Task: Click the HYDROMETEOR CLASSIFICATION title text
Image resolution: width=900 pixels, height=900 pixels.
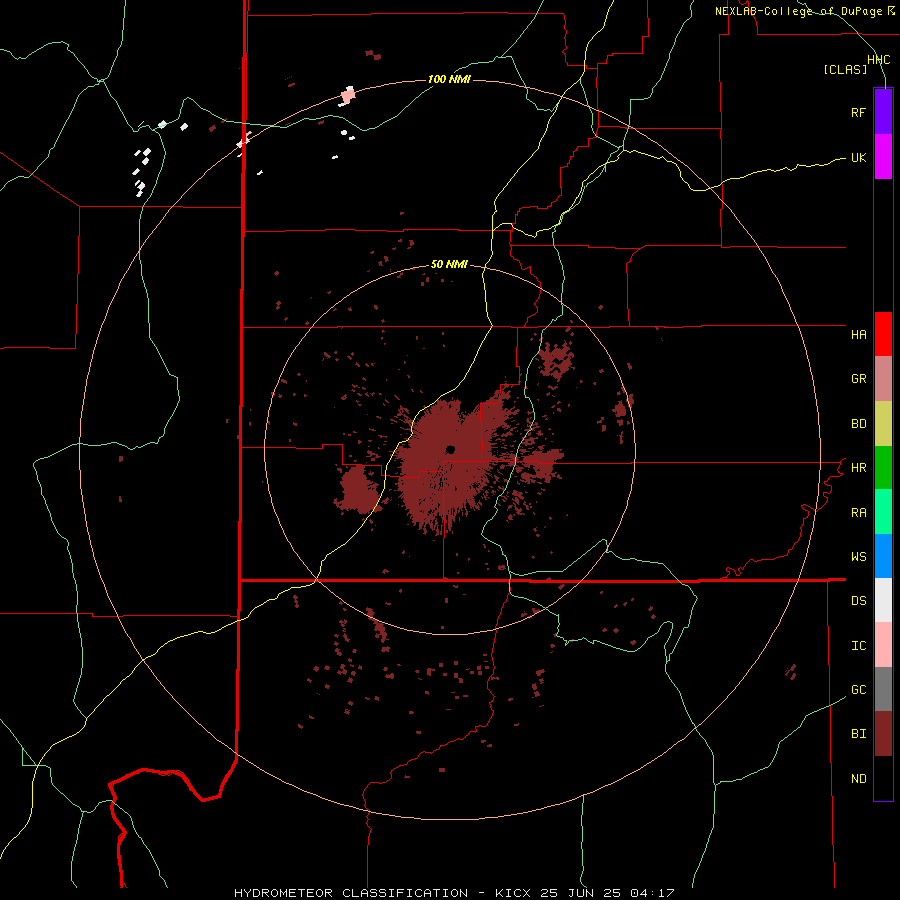Action: tap(351, 893)
